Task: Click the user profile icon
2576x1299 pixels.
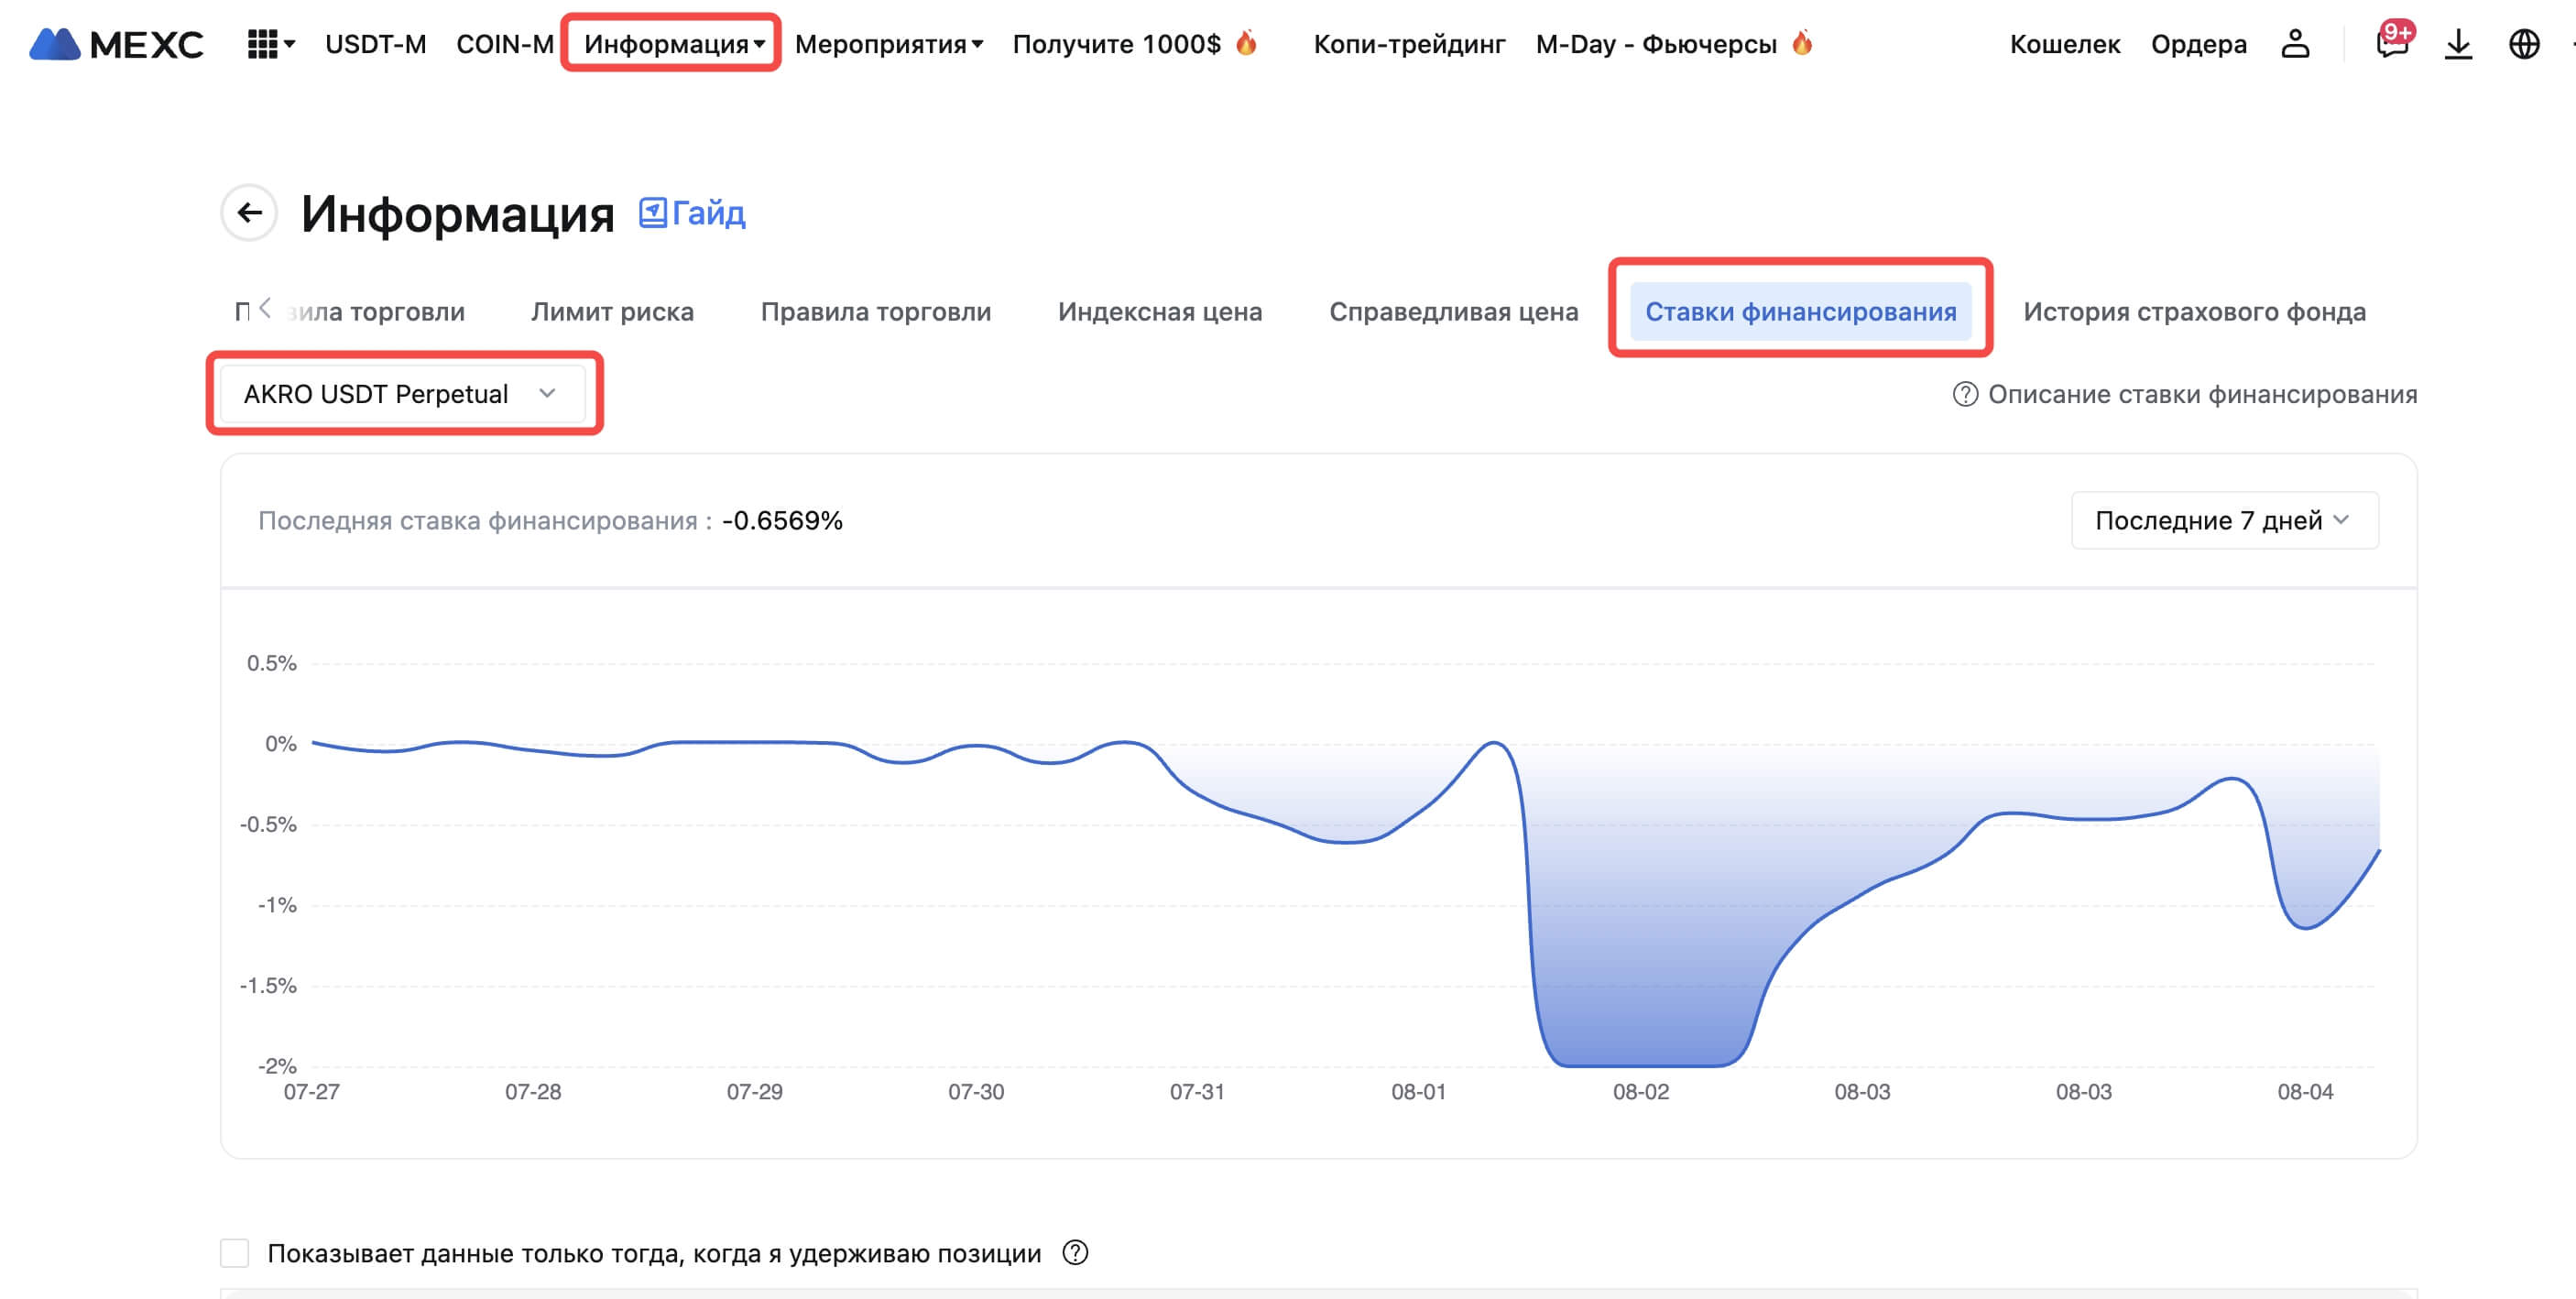Action: tap(2295, 44)
